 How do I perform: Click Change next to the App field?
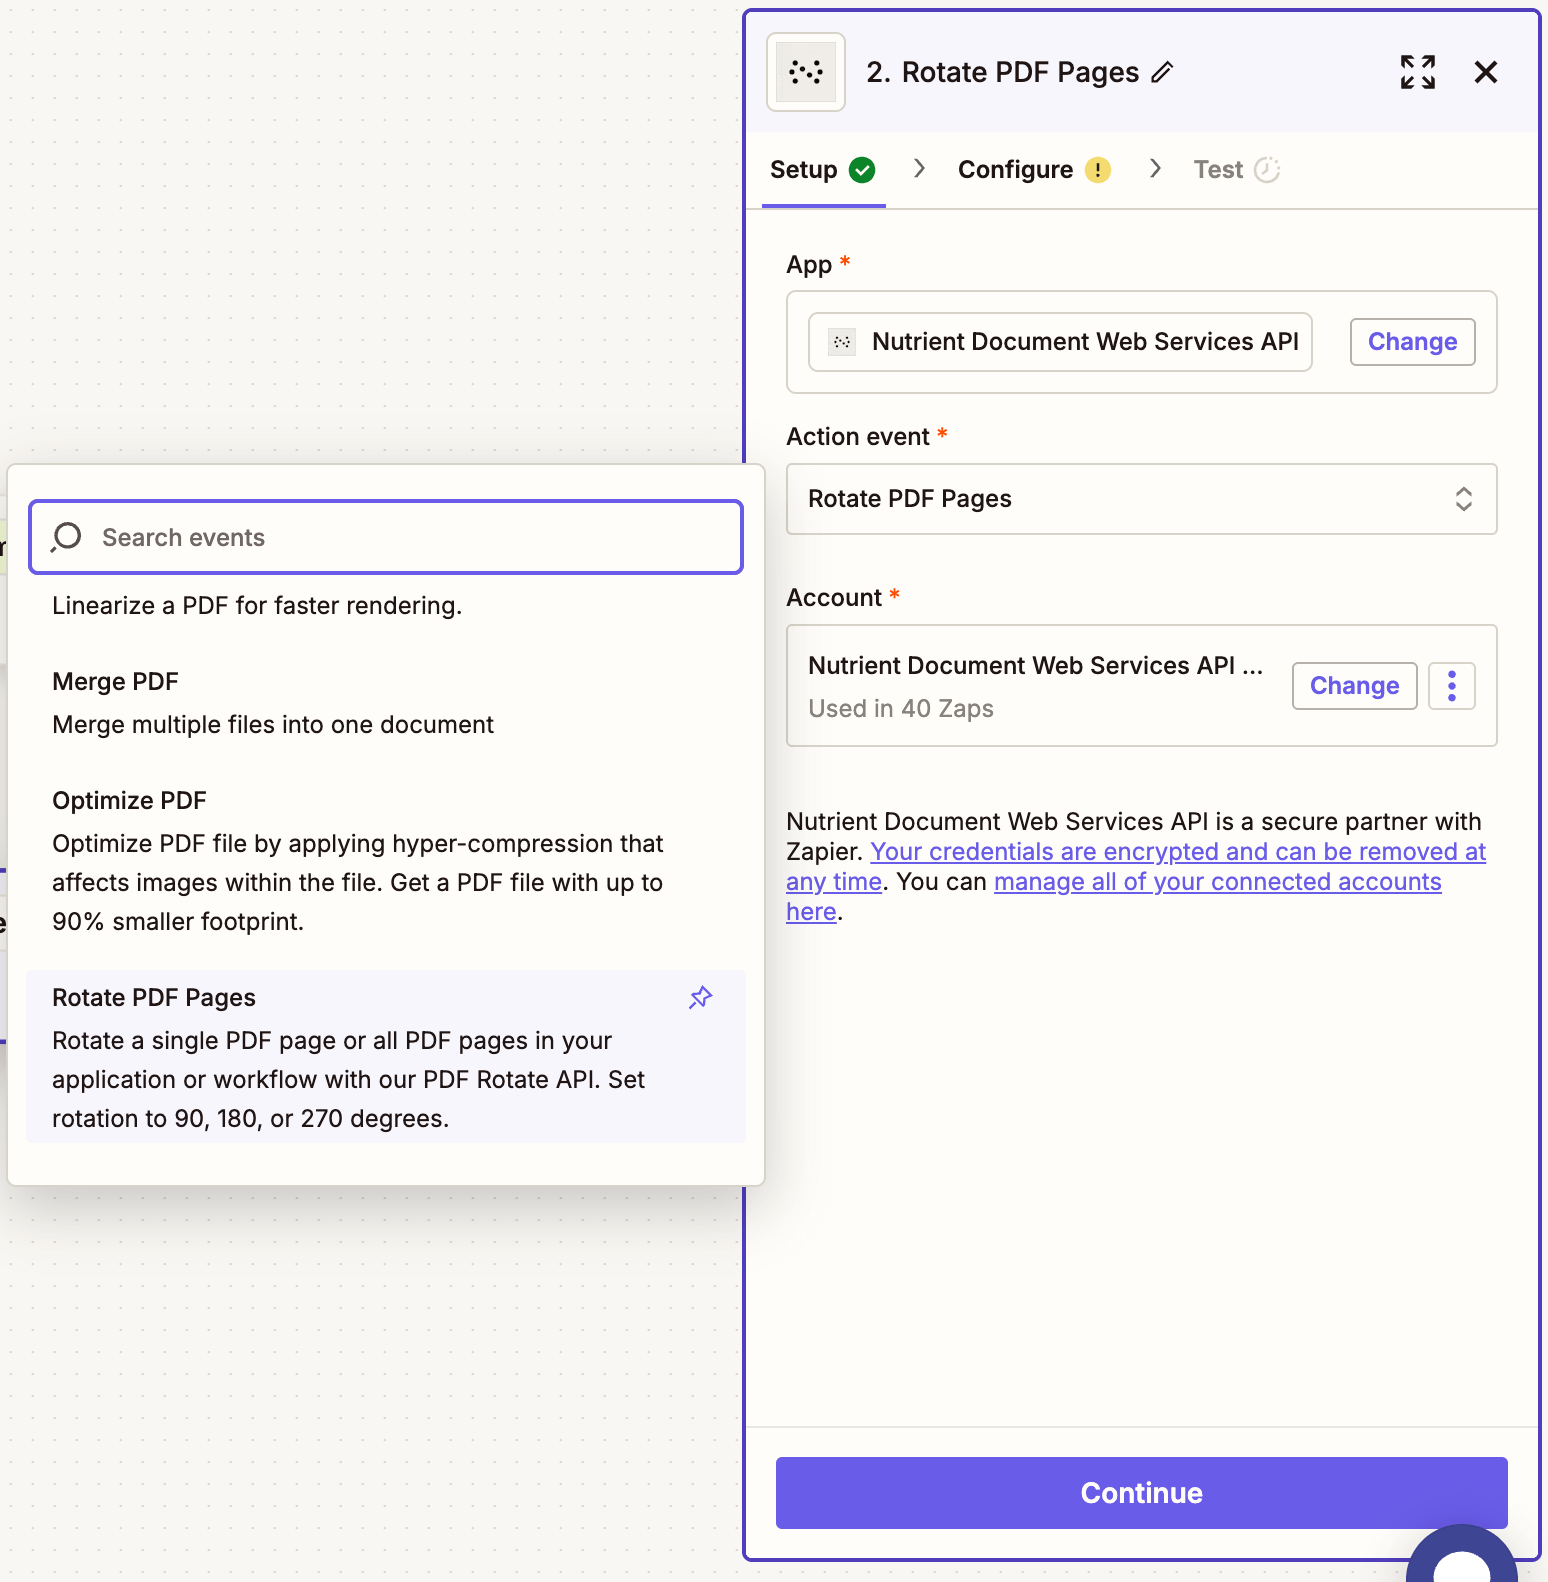[1412, 341]
